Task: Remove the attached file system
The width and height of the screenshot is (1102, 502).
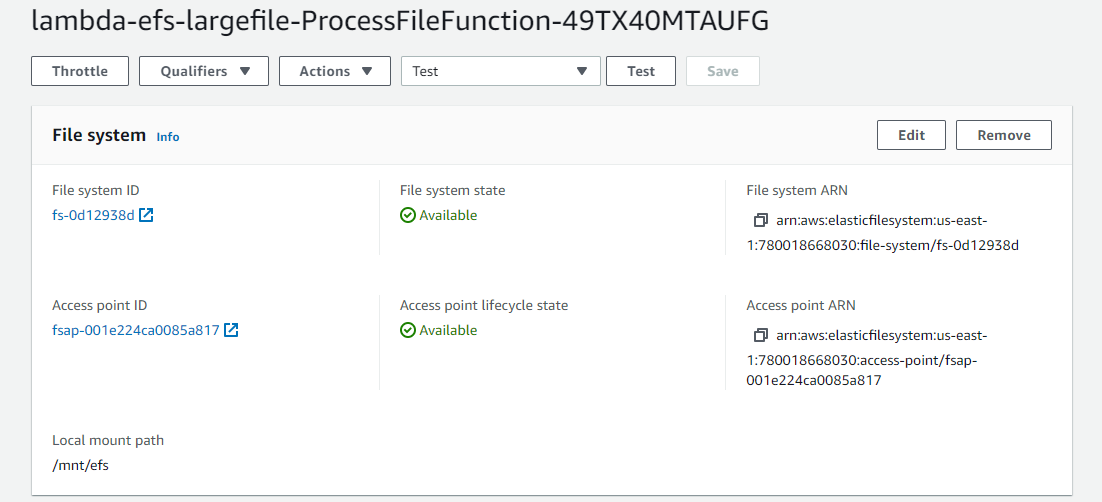Action: click(x=1003, y=135)
